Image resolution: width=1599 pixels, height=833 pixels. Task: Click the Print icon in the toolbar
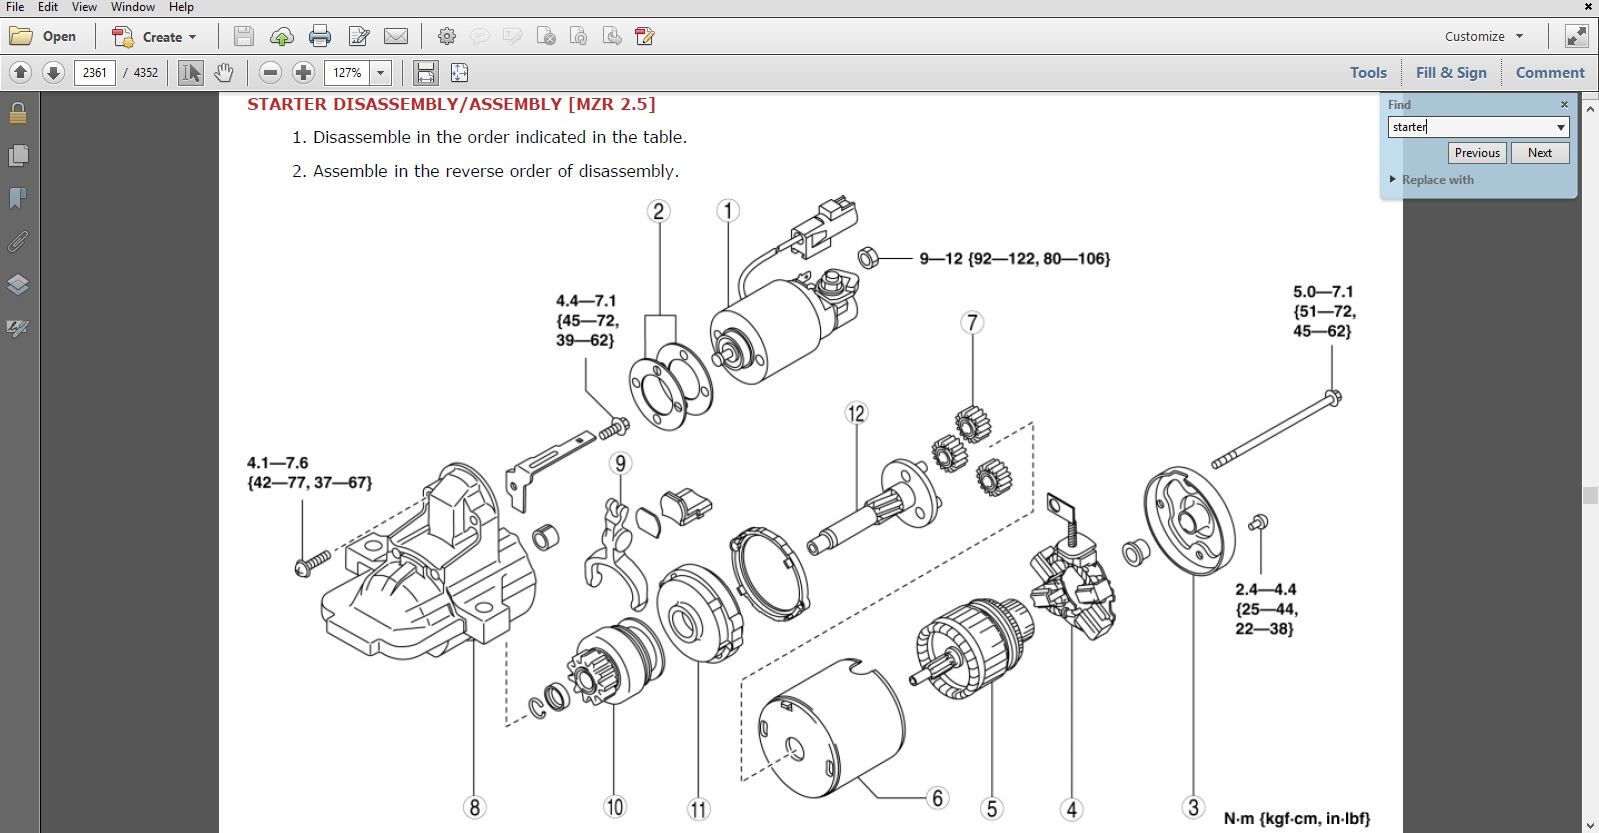(320, 37)
